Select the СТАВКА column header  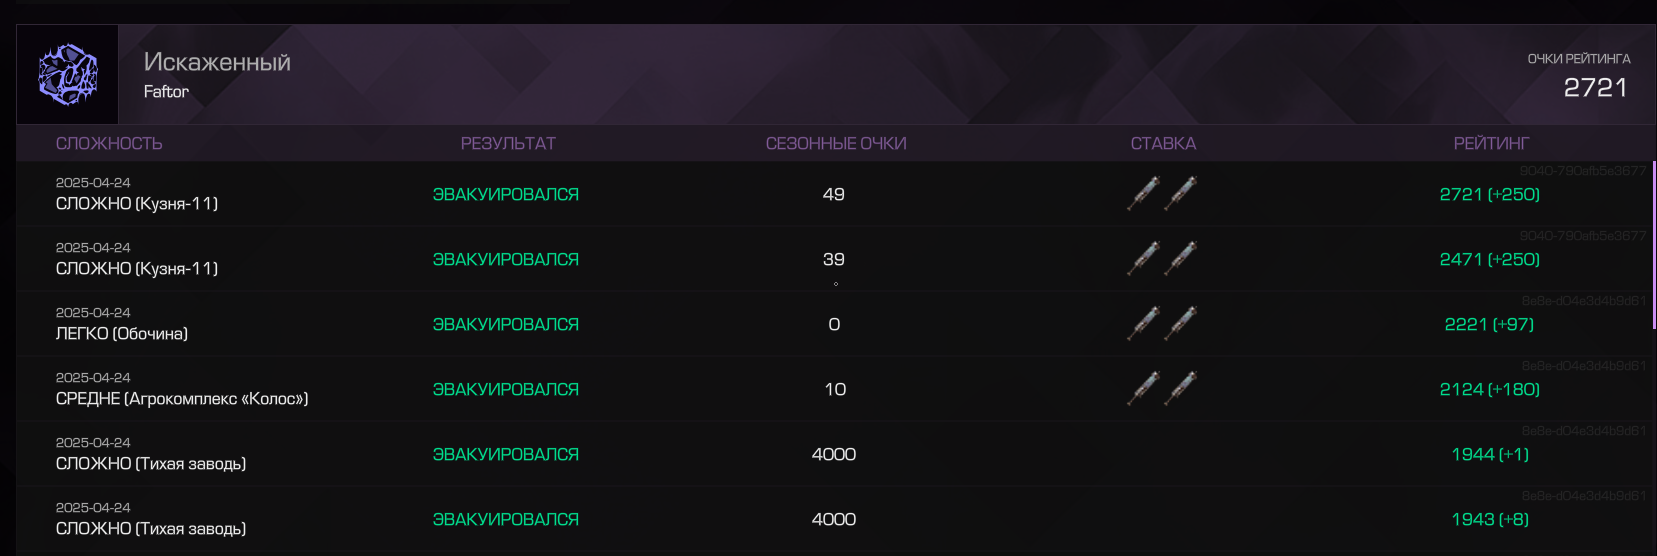point(1163,144)
